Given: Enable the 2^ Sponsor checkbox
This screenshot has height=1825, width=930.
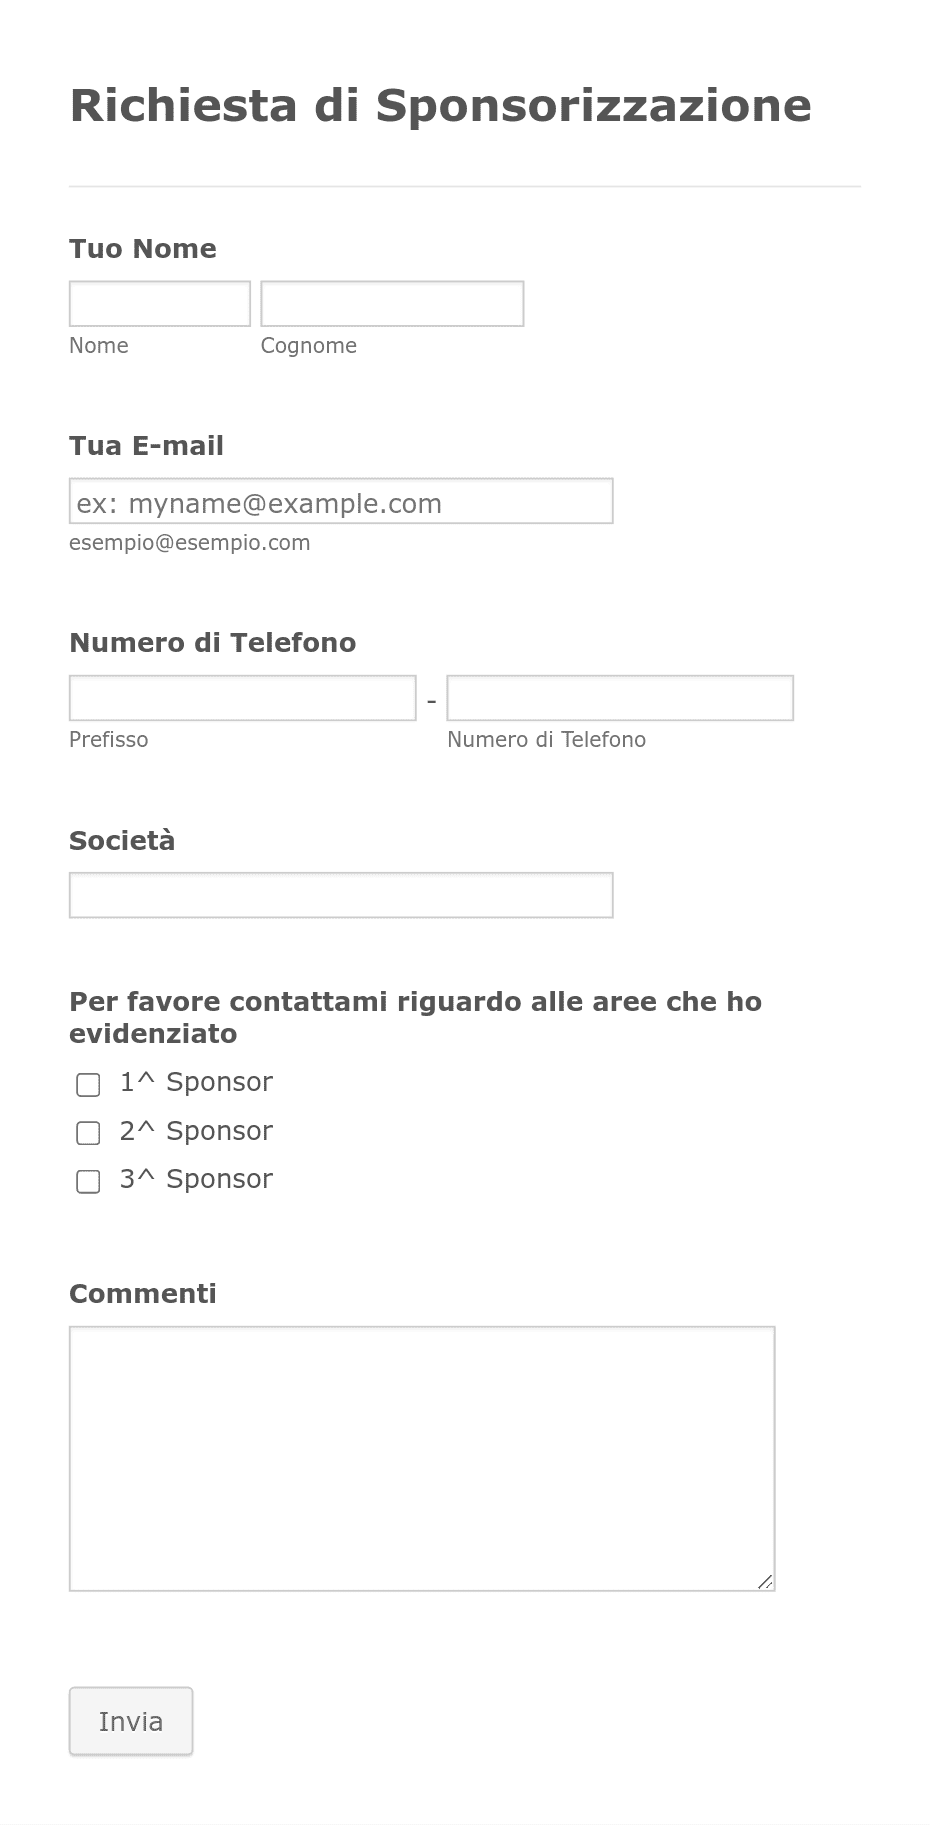Looking at the screenshot, I should click(x=88, y=1133).
